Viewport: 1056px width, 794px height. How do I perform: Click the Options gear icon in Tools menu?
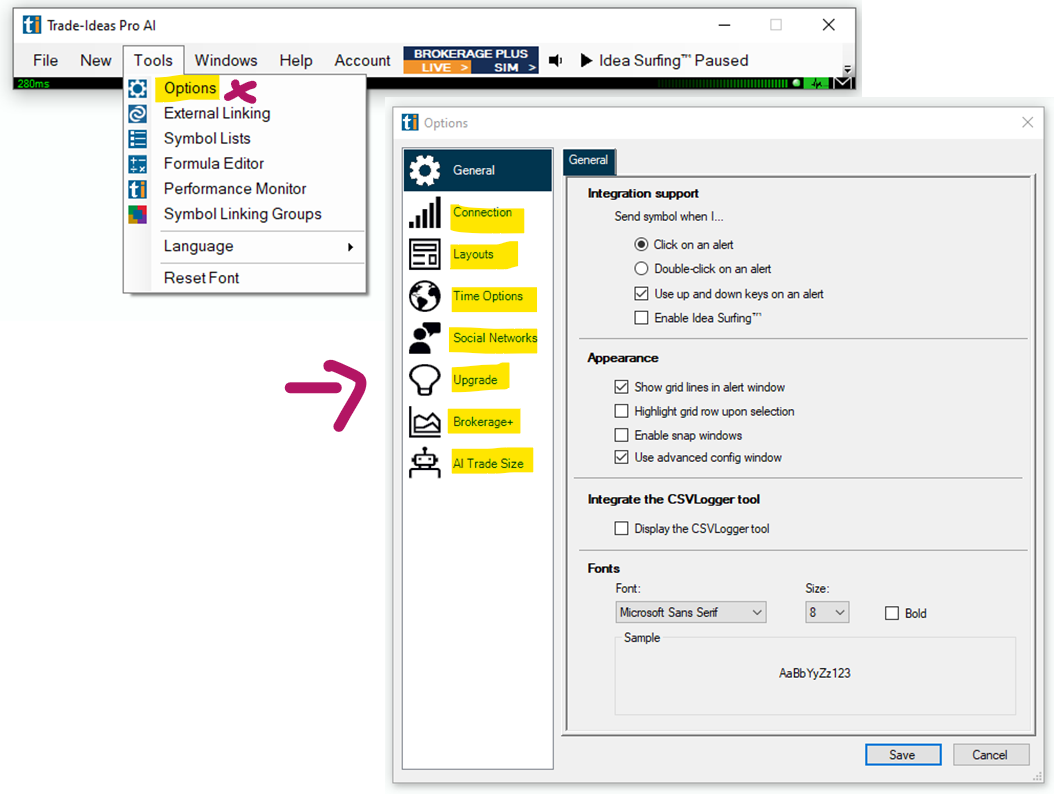click(137, 88)
